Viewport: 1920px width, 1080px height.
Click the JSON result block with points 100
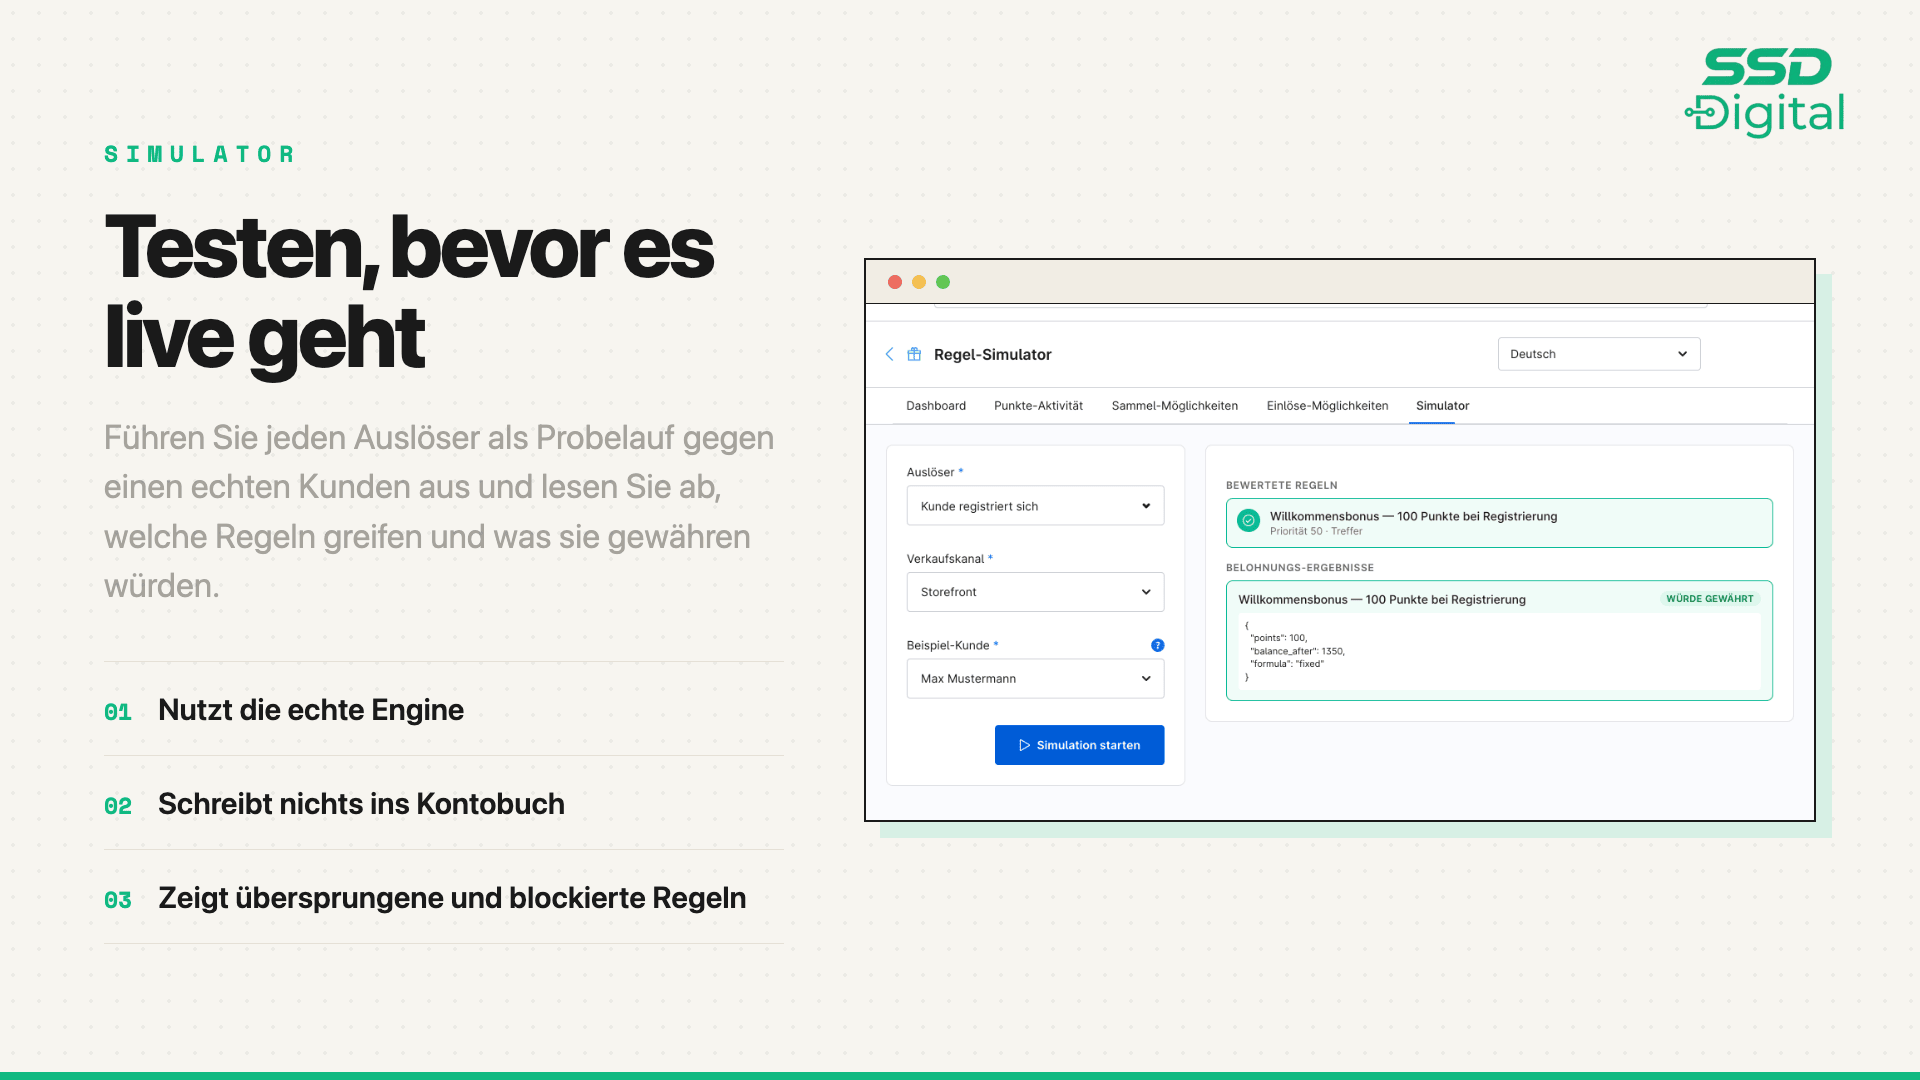[1499, 651]
